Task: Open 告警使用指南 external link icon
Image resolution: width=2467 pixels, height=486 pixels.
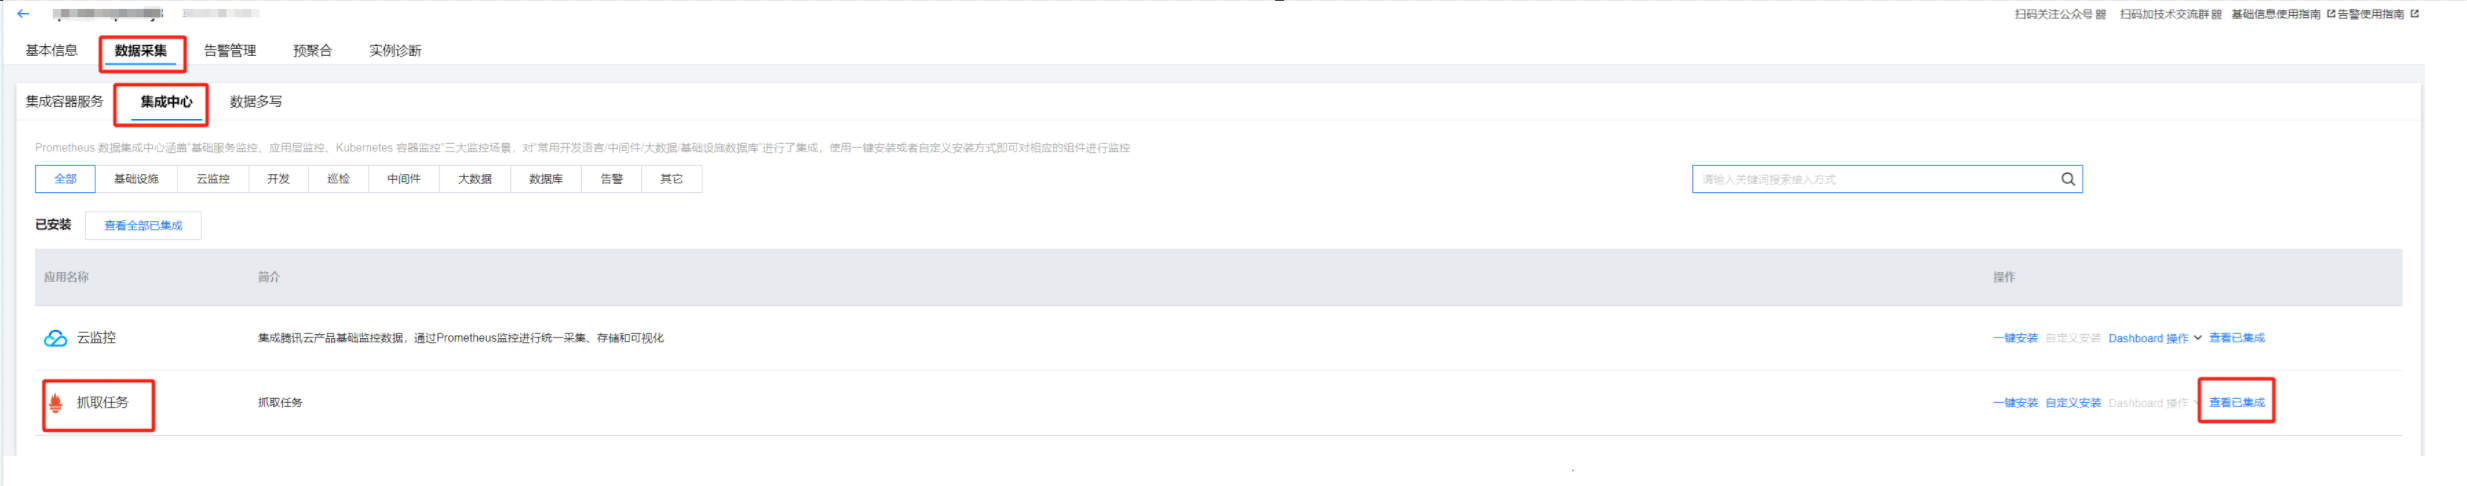Action: point(2415,14)
